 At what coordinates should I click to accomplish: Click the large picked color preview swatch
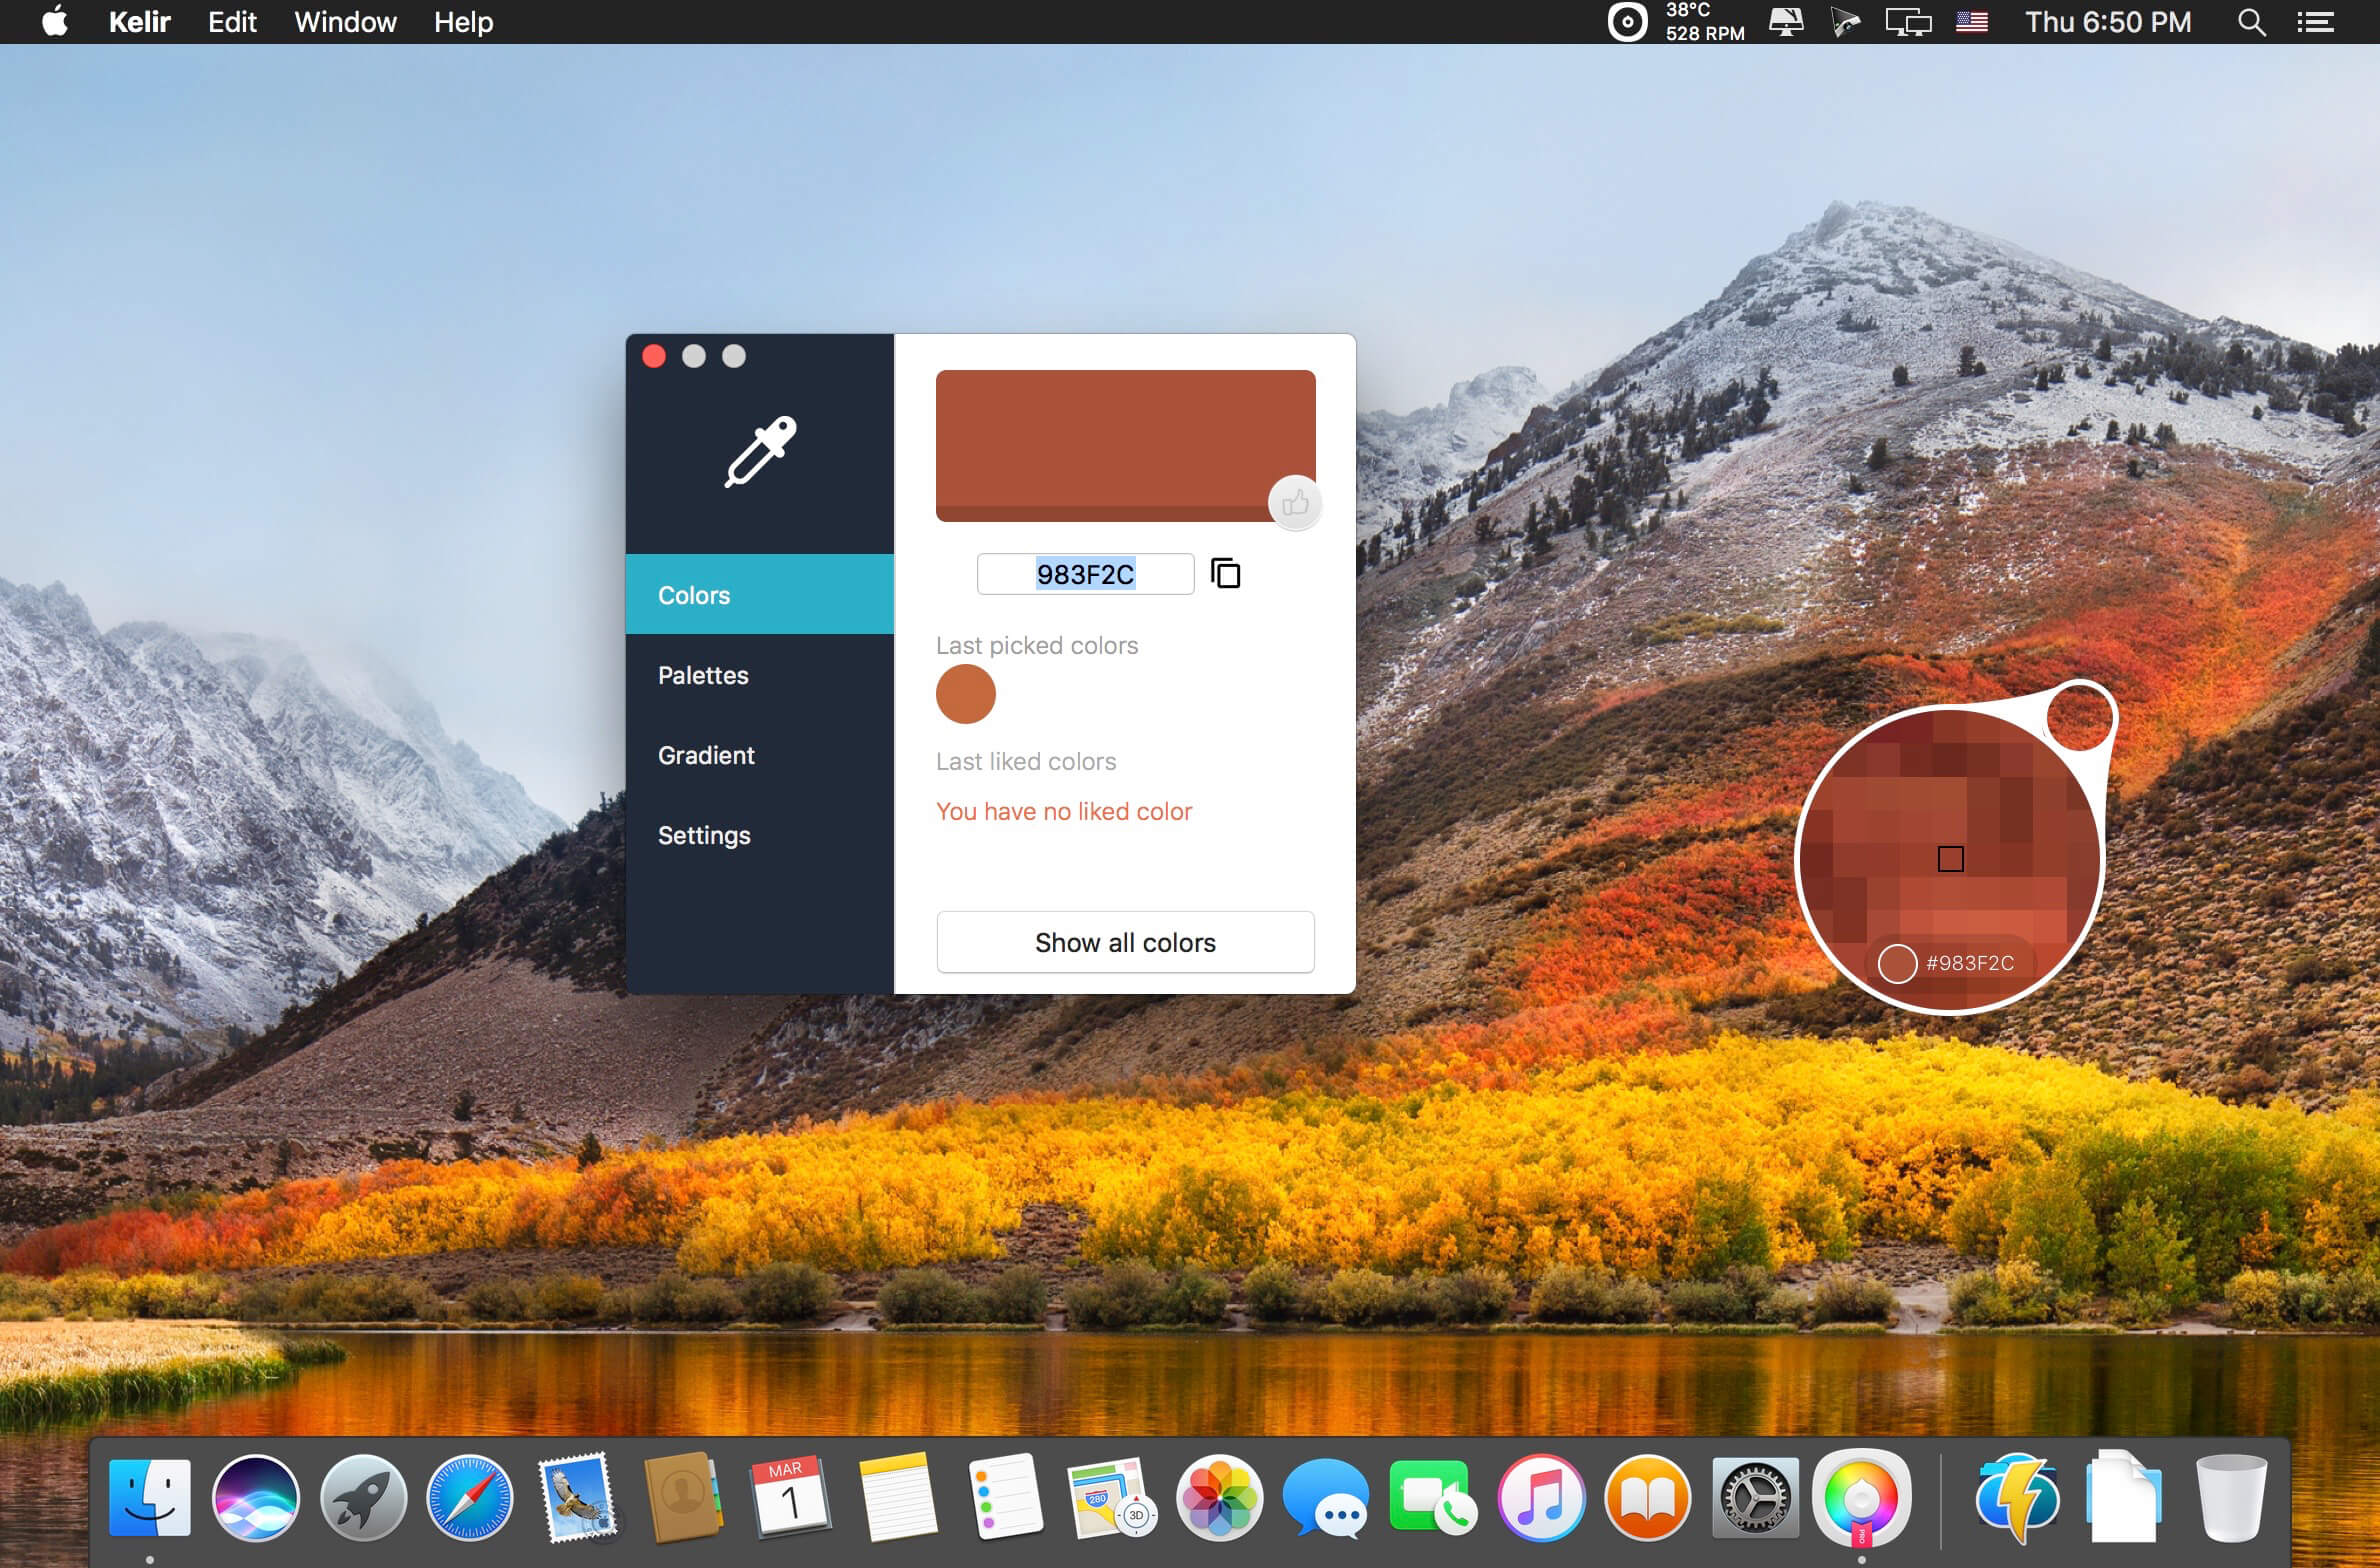click(1125, 445)
